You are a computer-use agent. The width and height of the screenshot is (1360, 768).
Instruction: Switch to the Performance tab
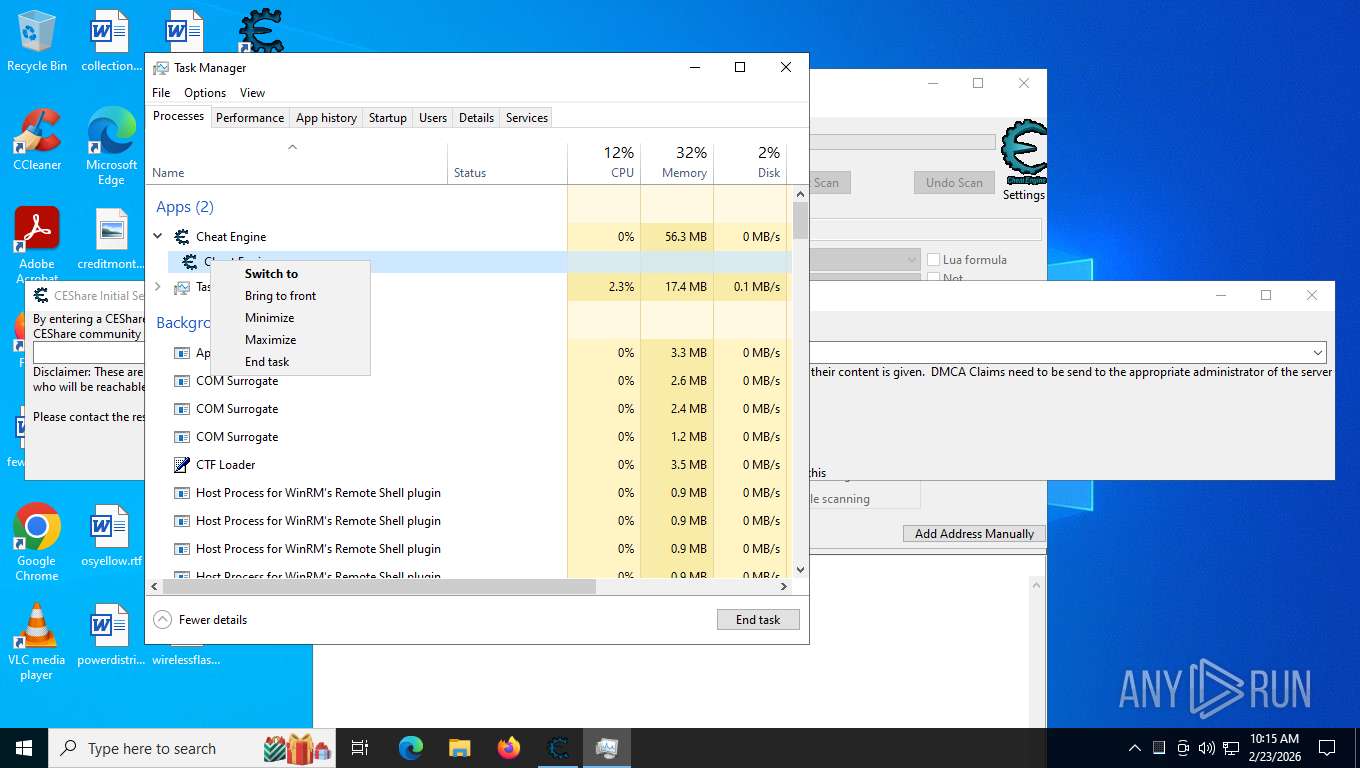(x=250, y=118)
